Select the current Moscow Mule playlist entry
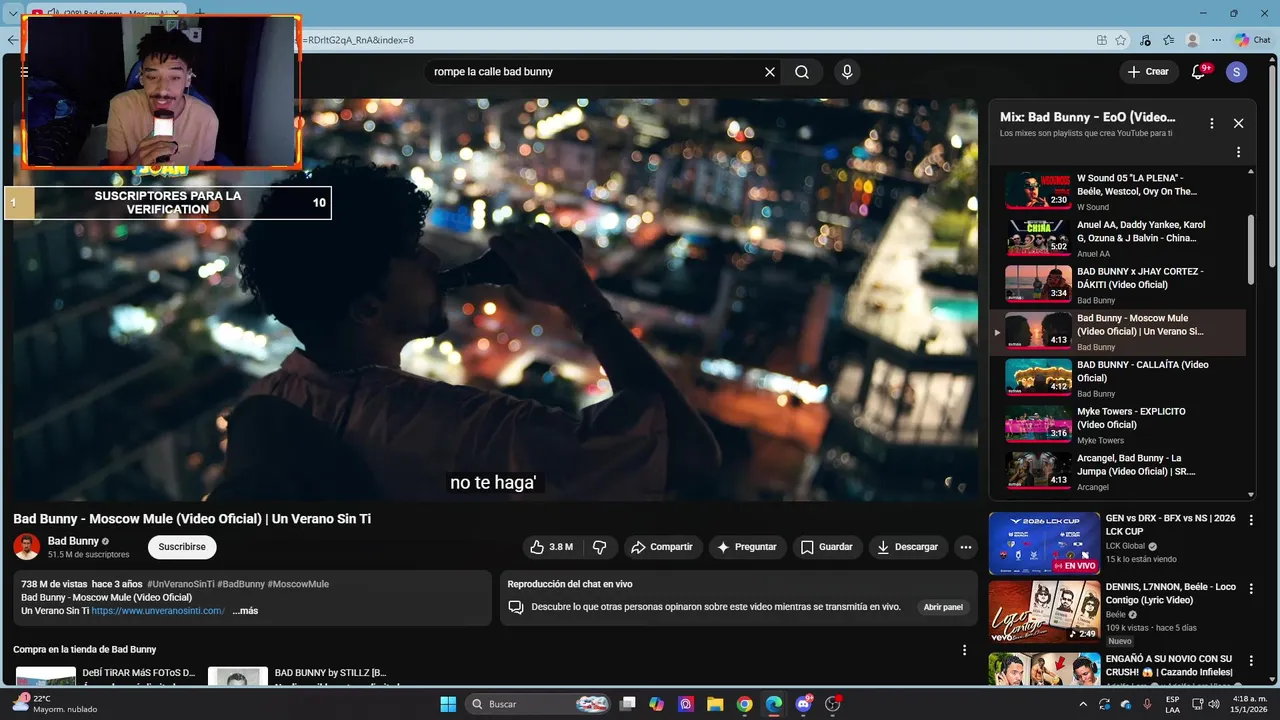This screenshot has height=720, width=1280. tap(1118, 332)
